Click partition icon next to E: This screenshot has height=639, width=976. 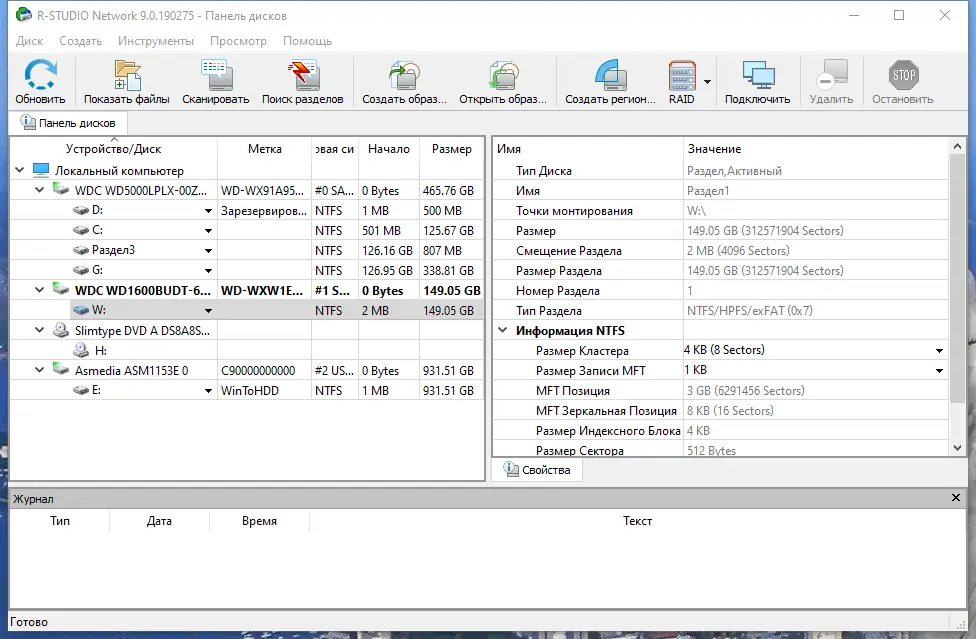click(x=81, y=390)
